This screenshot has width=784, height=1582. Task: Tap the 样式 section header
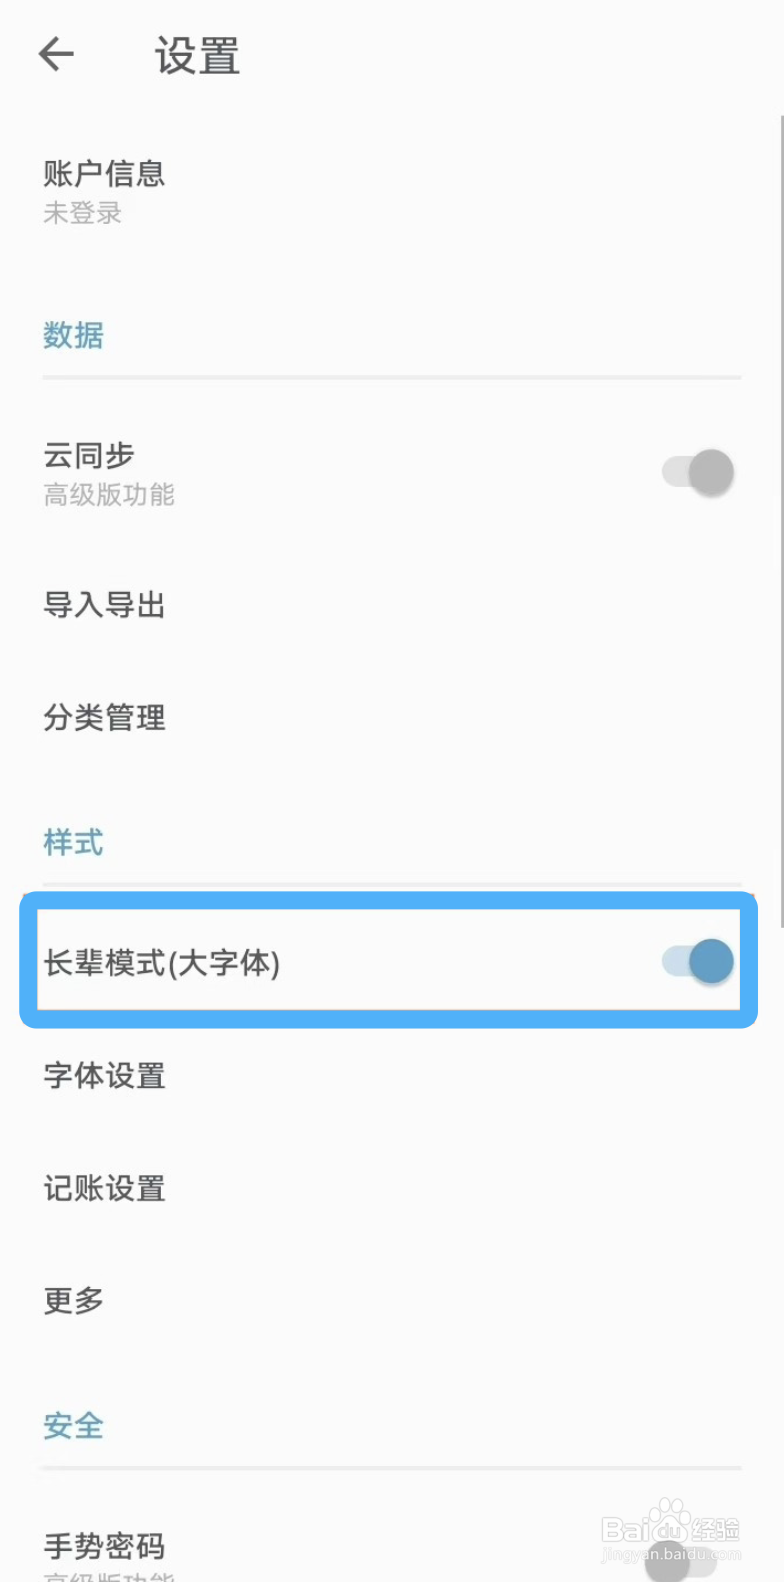click(x=73, y=842)
